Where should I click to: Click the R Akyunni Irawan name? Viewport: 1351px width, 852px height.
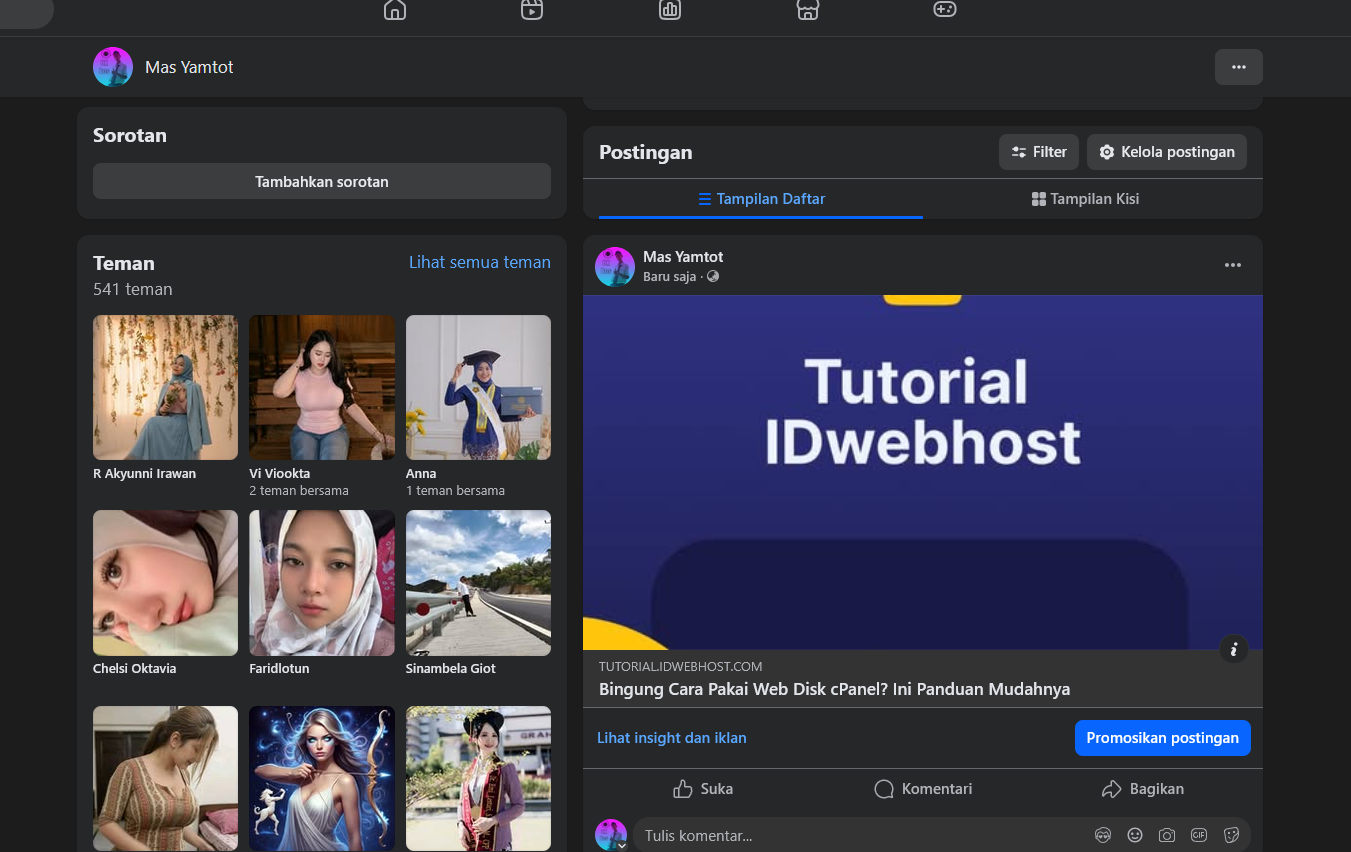coord(145,473)
